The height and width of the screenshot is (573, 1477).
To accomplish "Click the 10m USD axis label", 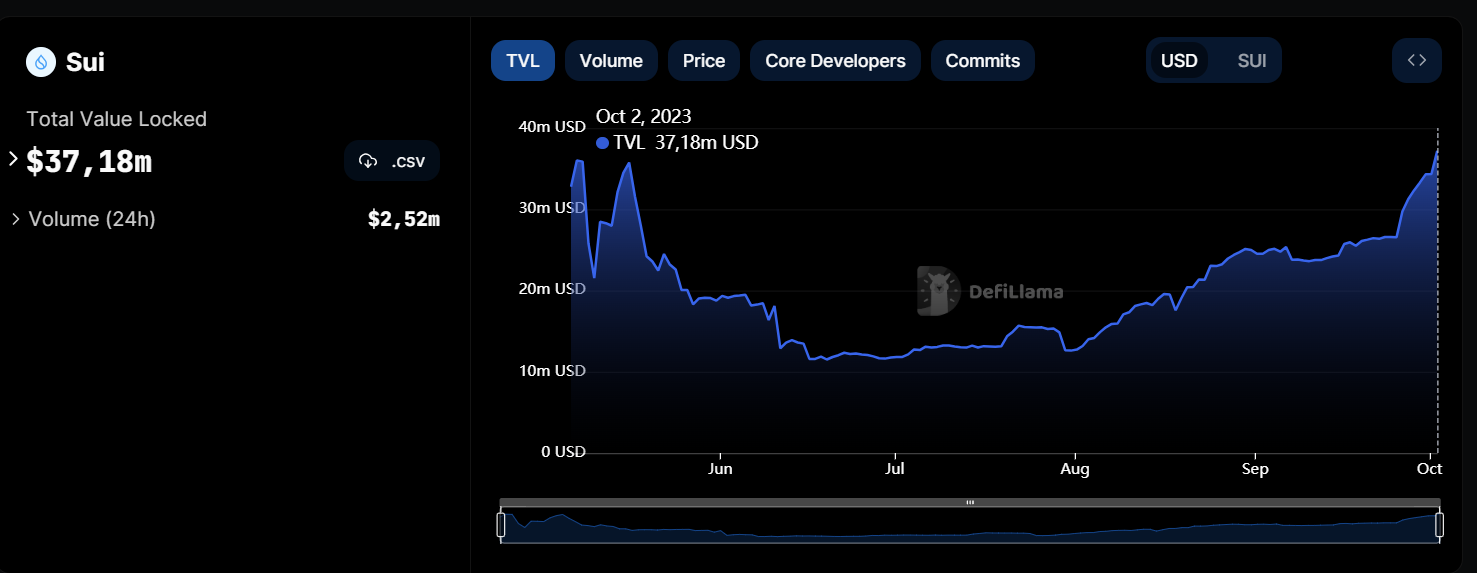I will click(552, 371).
